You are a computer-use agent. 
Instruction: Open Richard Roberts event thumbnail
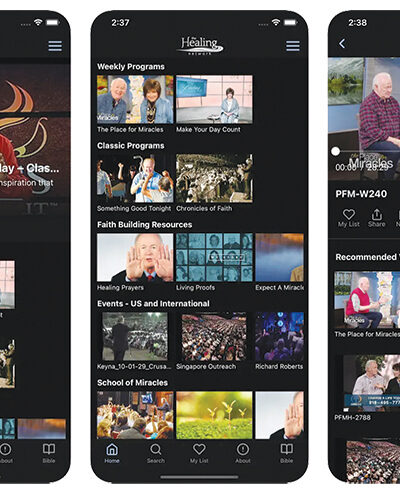[x=280, y=336]
